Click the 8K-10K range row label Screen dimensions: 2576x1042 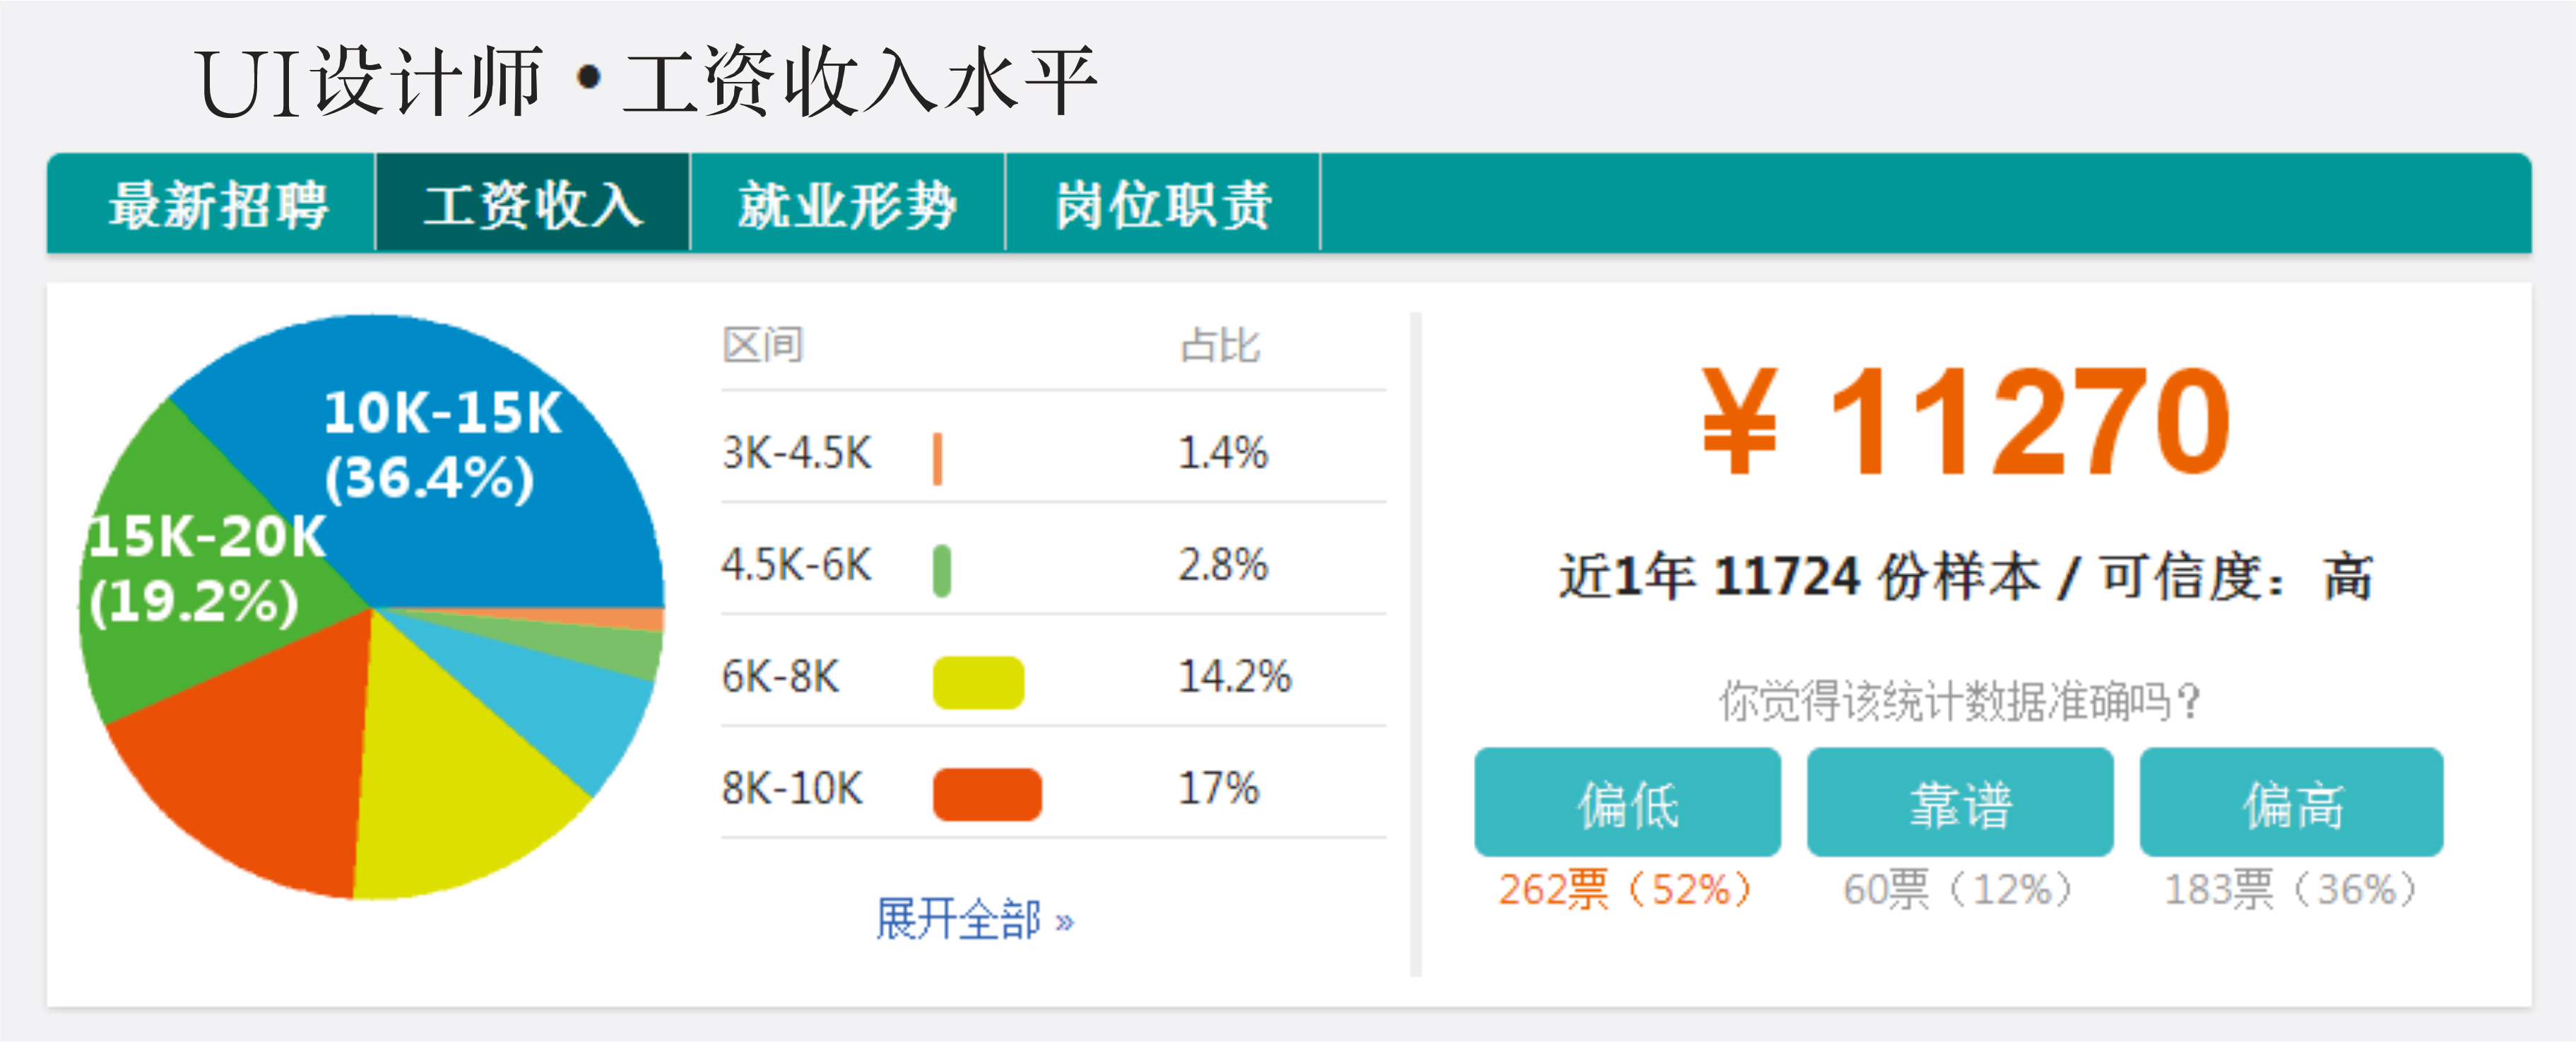pos(791,789)
